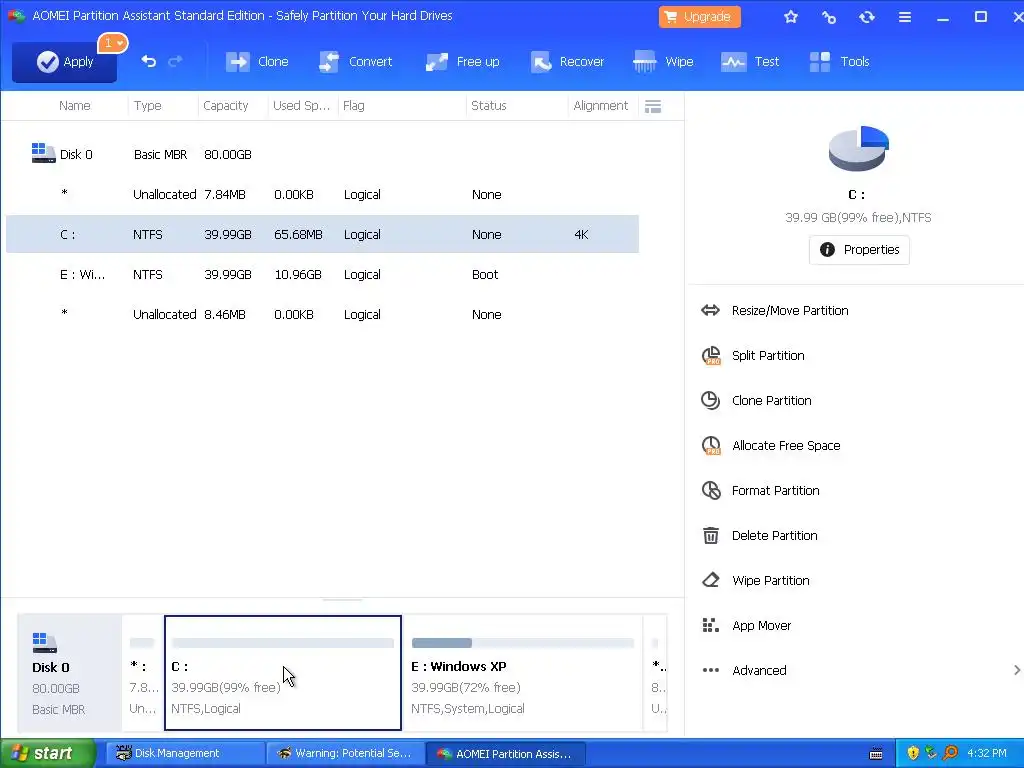
Task: Select the last unallocated block in disk map
Action: [655, 673]
